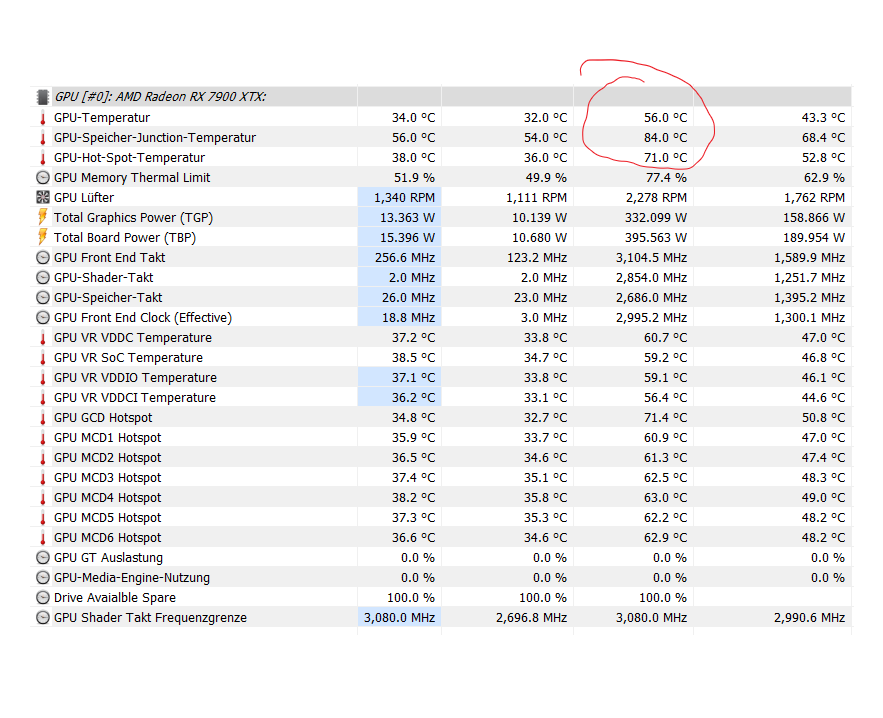883x718 pixels.
Task: Click the thermometer icon beside GPU MCD5 Hotspot
Action: [x=42, y=518]
